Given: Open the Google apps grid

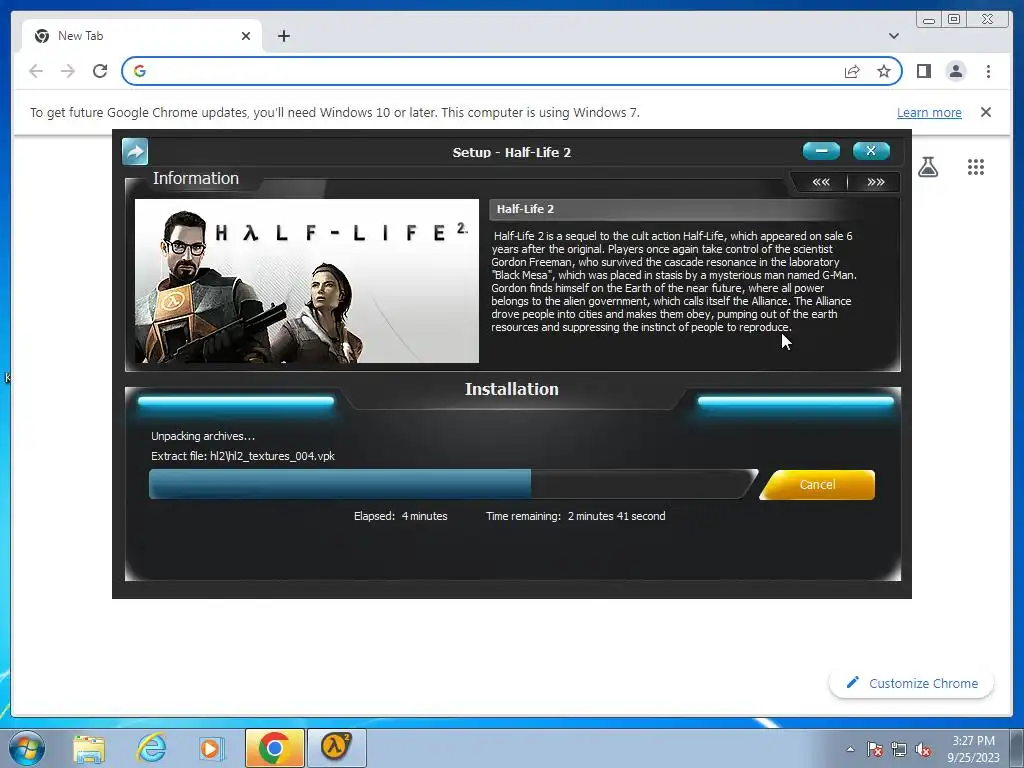Looking at the screenshot, I should click(x=976, y=167).
